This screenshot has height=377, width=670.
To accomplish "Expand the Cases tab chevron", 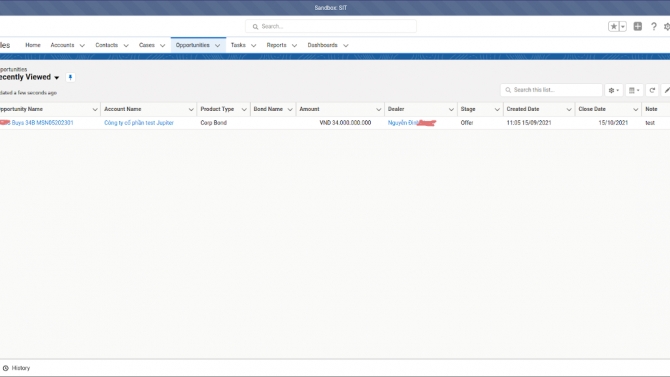I will 162,45.
